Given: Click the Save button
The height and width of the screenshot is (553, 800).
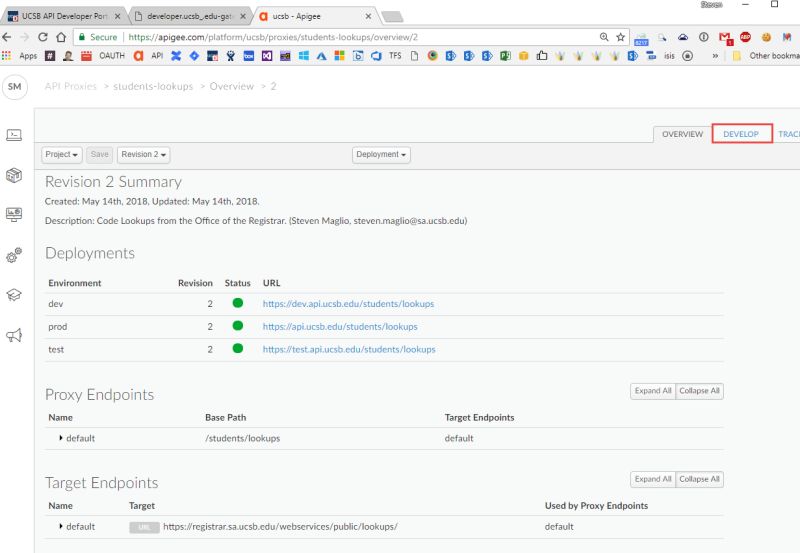Looking at the screenshot, I should pos(99,155).
